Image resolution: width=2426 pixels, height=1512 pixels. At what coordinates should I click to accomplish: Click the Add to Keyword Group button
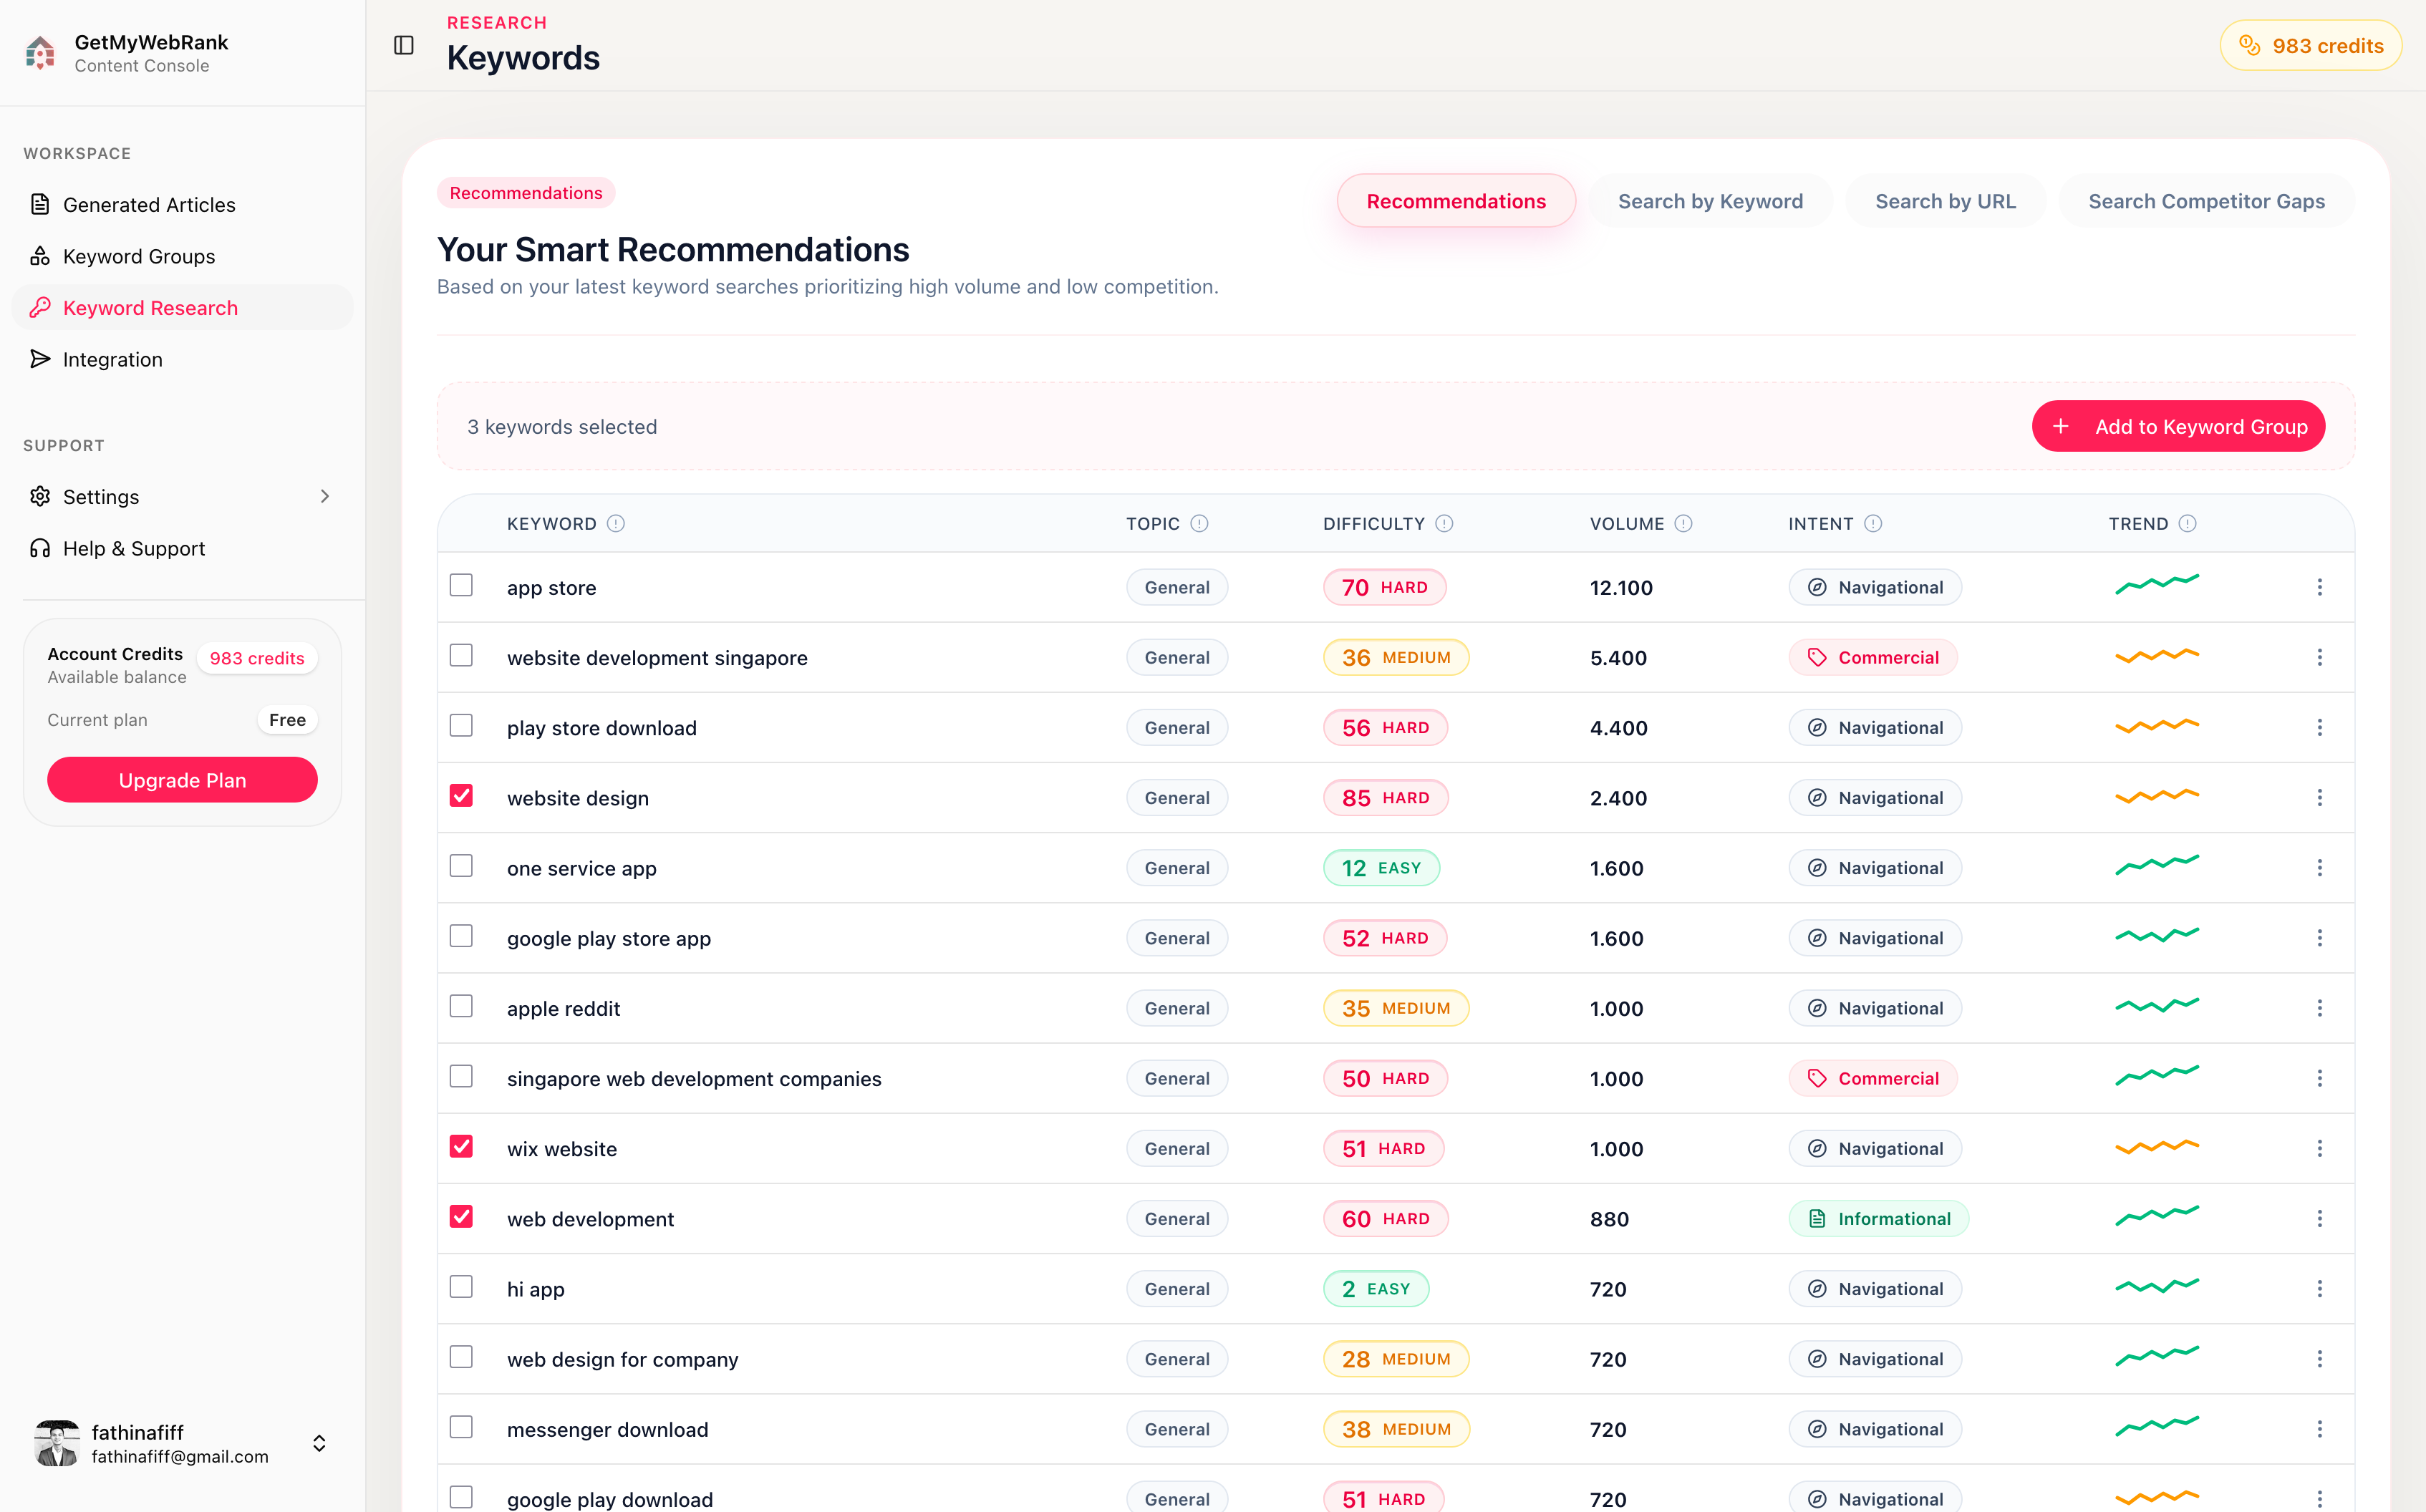2178,426
